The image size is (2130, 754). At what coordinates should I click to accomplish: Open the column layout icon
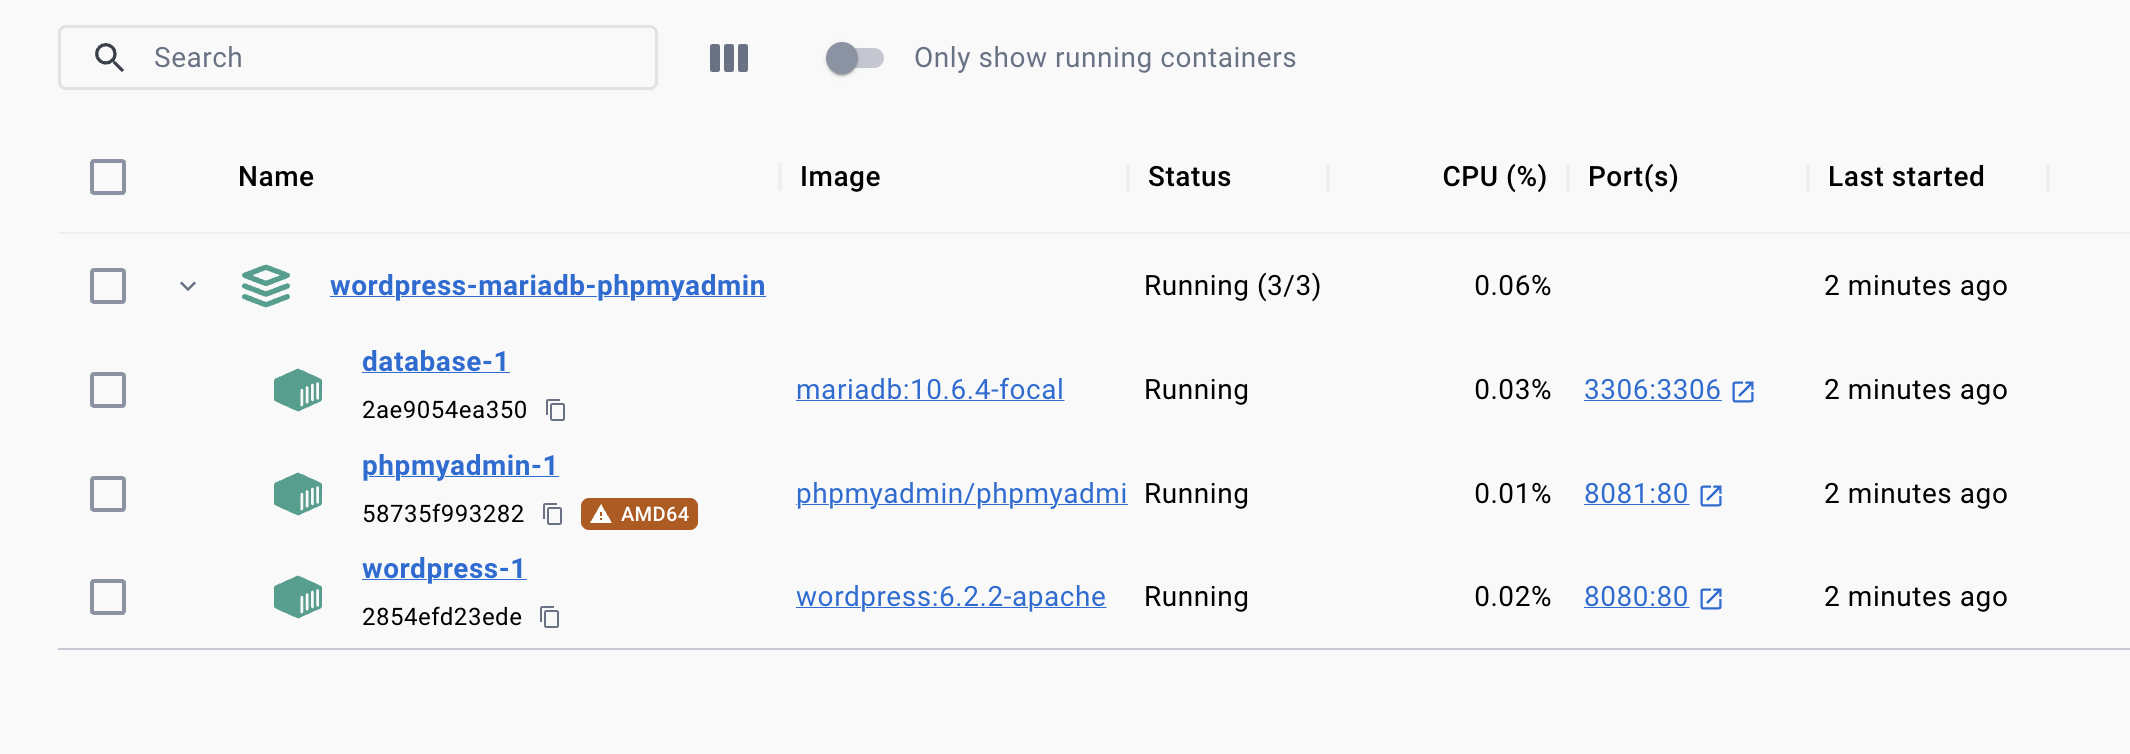[x=729, y=58]
